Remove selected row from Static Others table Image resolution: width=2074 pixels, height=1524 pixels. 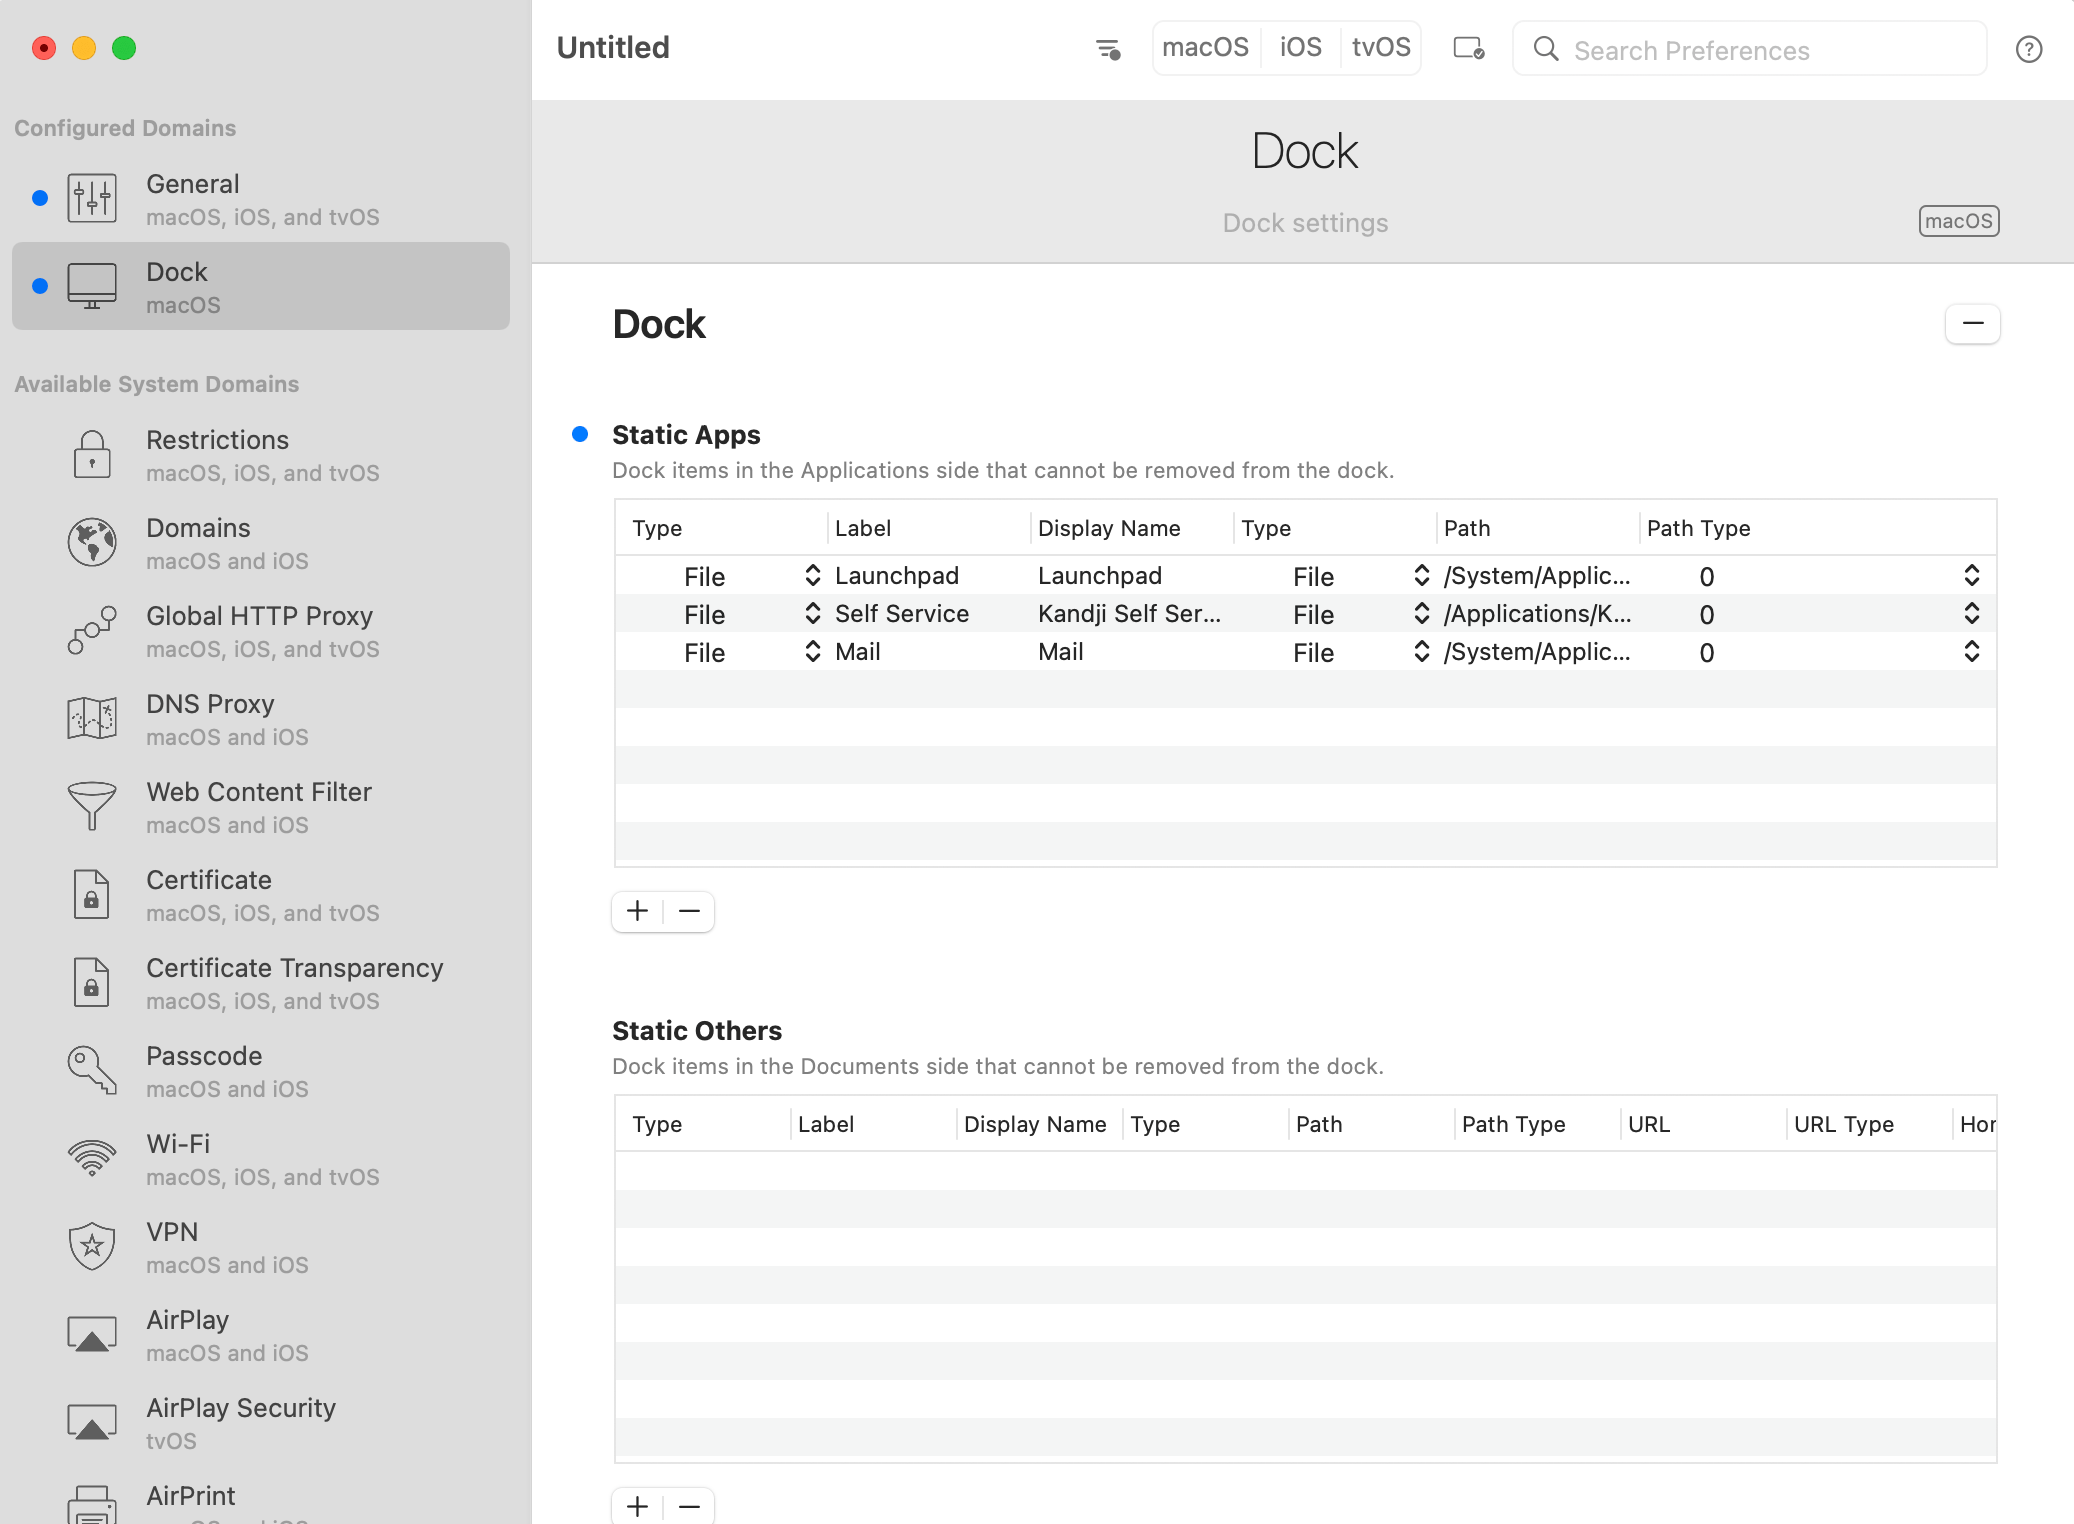(689, 1506)
